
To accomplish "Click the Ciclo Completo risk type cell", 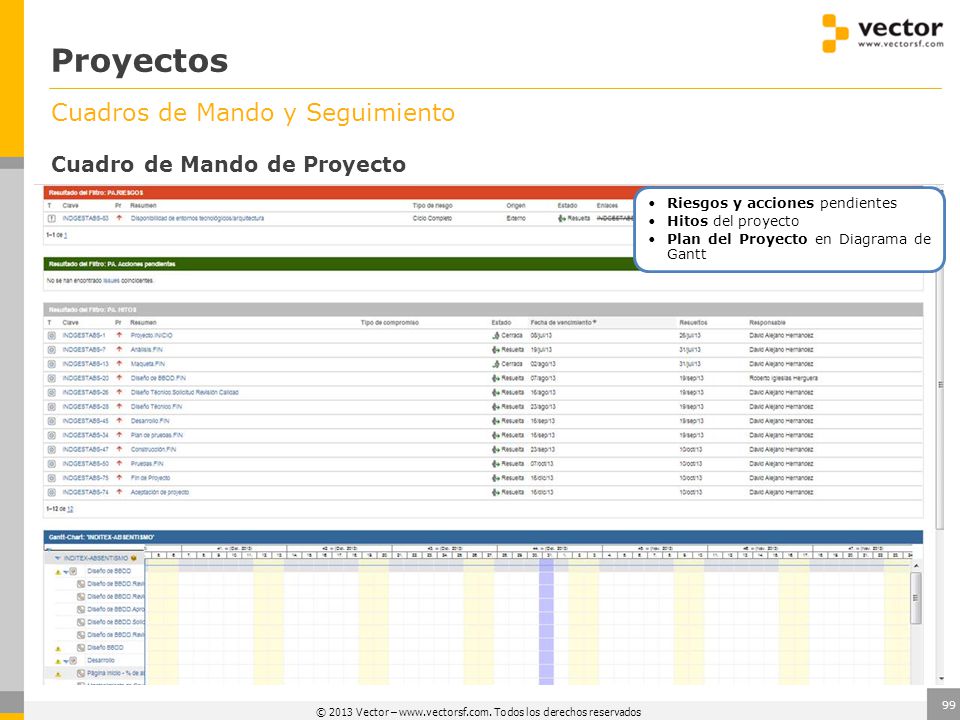I will (x=432, y=219).
